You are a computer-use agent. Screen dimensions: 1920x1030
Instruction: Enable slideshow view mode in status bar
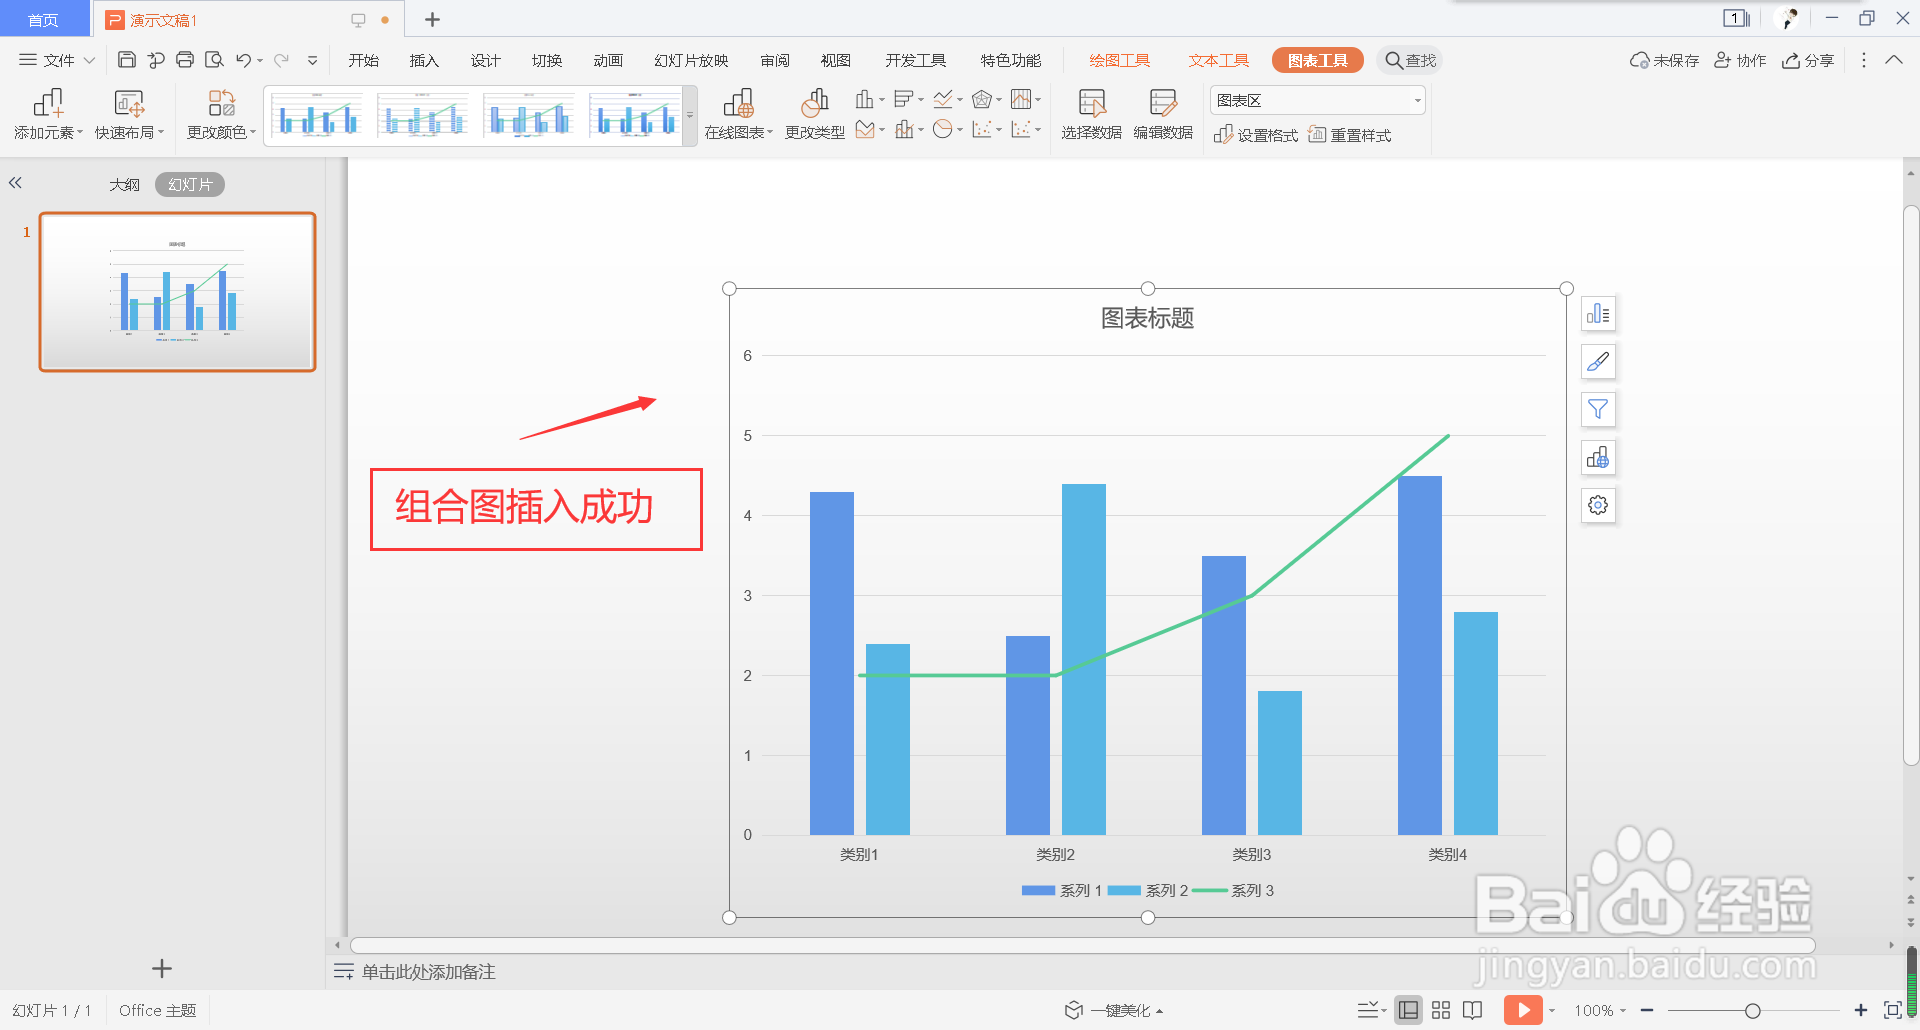(x=1524, y=1010)
